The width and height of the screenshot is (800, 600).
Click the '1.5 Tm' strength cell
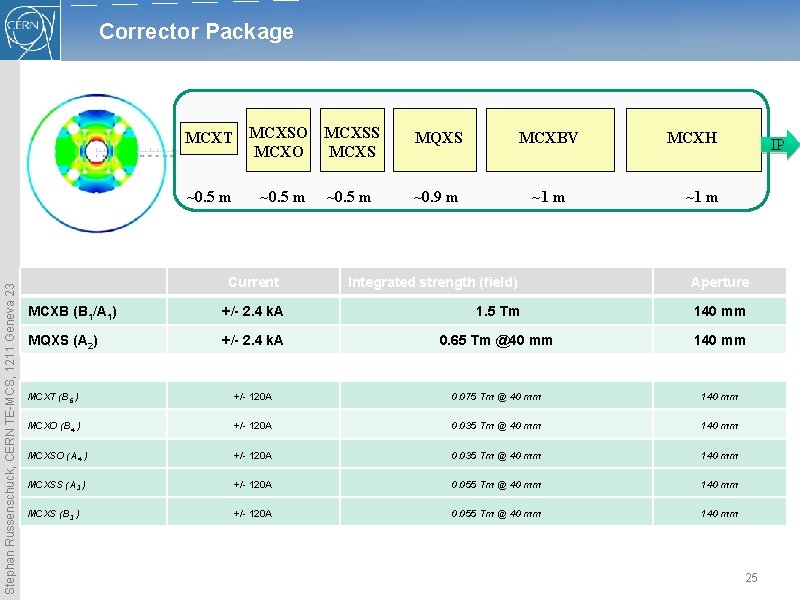(x=496, y=311)
